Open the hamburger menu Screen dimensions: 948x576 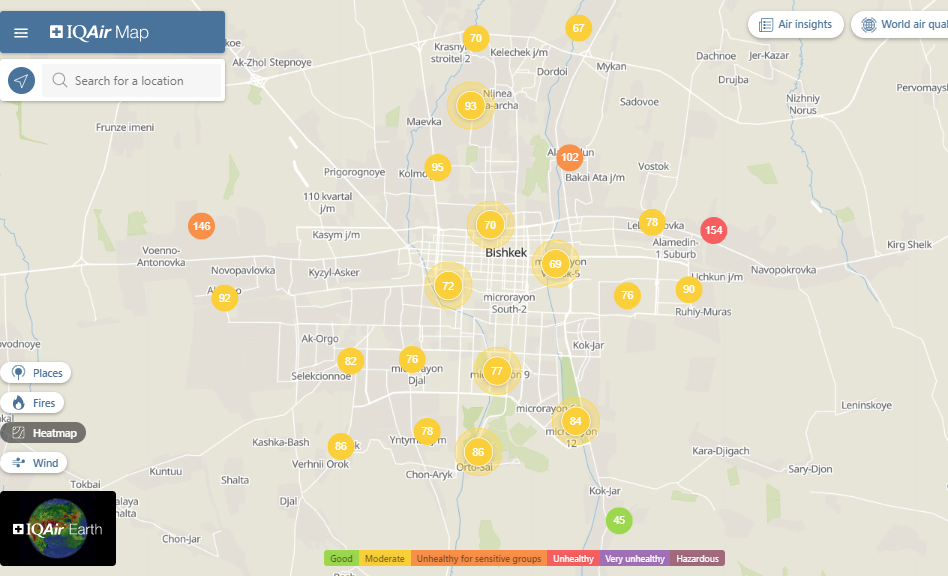[21, 33]
